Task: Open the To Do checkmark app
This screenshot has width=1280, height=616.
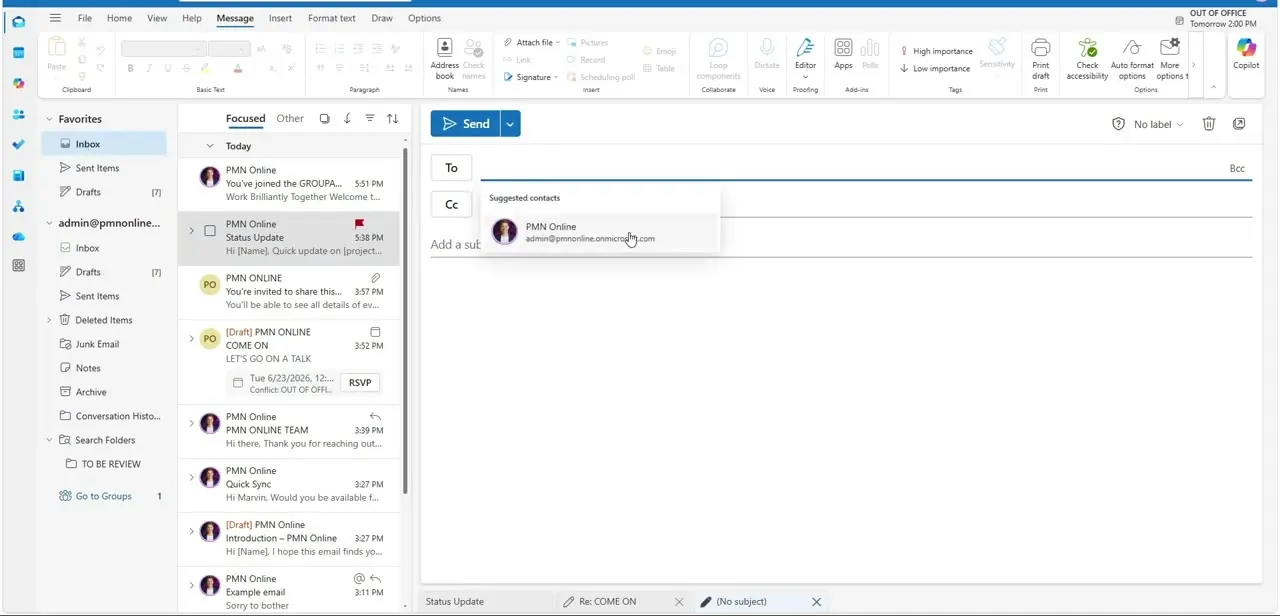Action: point(18,145)
